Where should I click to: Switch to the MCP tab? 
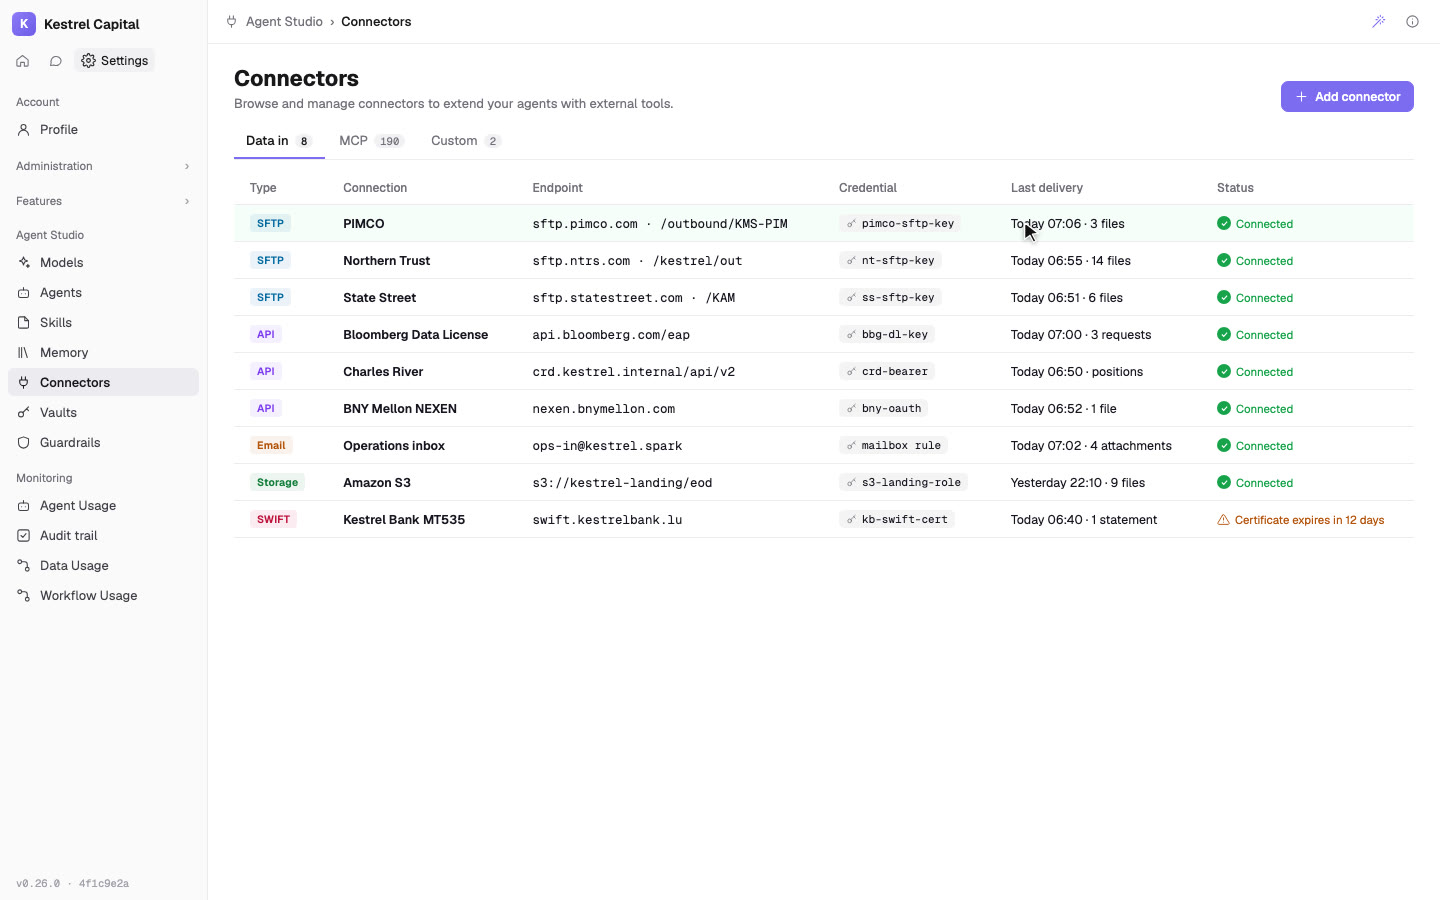[x=371, y=141]
